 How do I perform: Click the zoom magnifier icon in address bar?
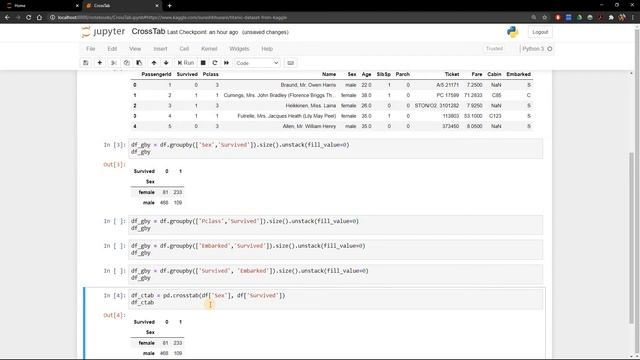click(534, 18)
